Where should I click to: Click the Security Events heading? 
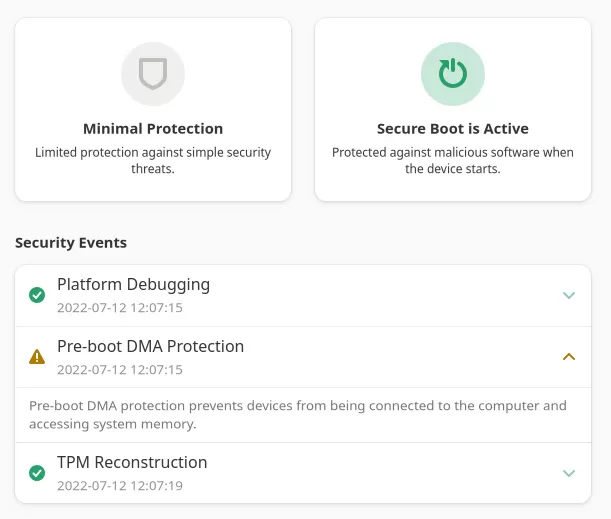[71, 243]
